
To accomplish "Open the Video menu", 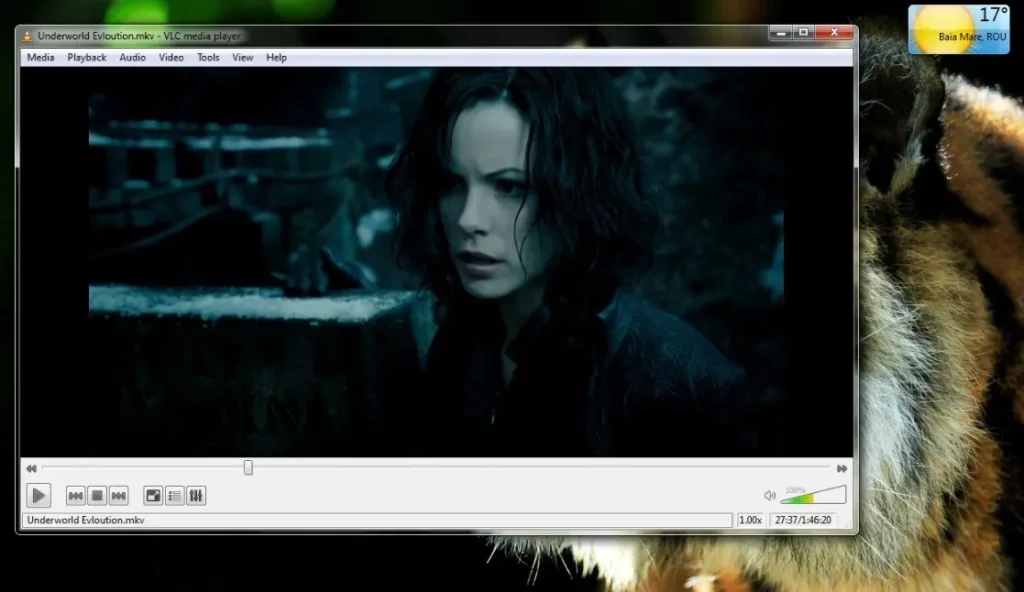I will point(171,58).
